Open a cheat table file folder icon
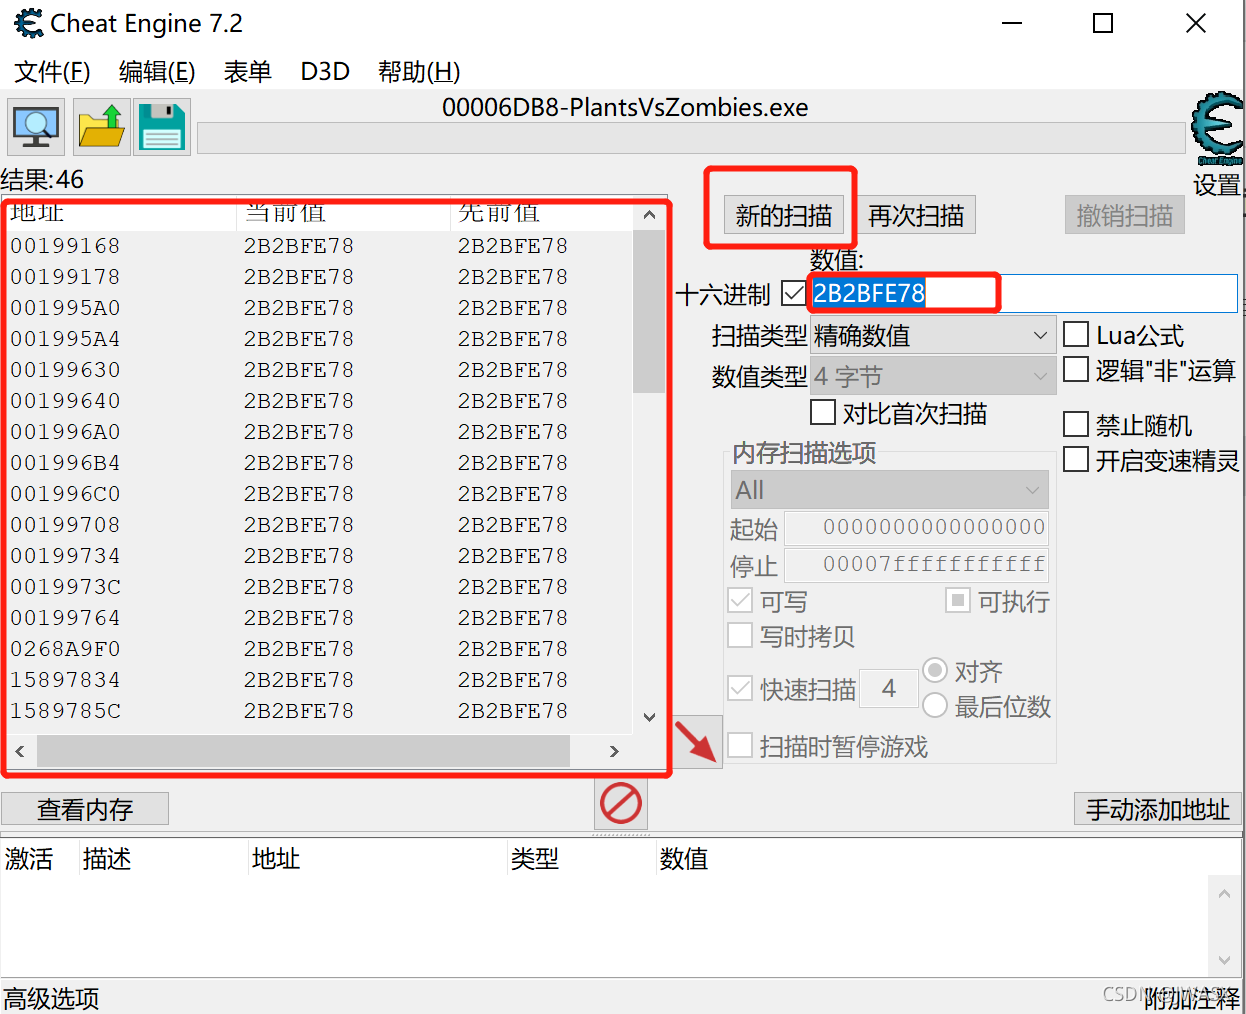 tap(101, 127)
